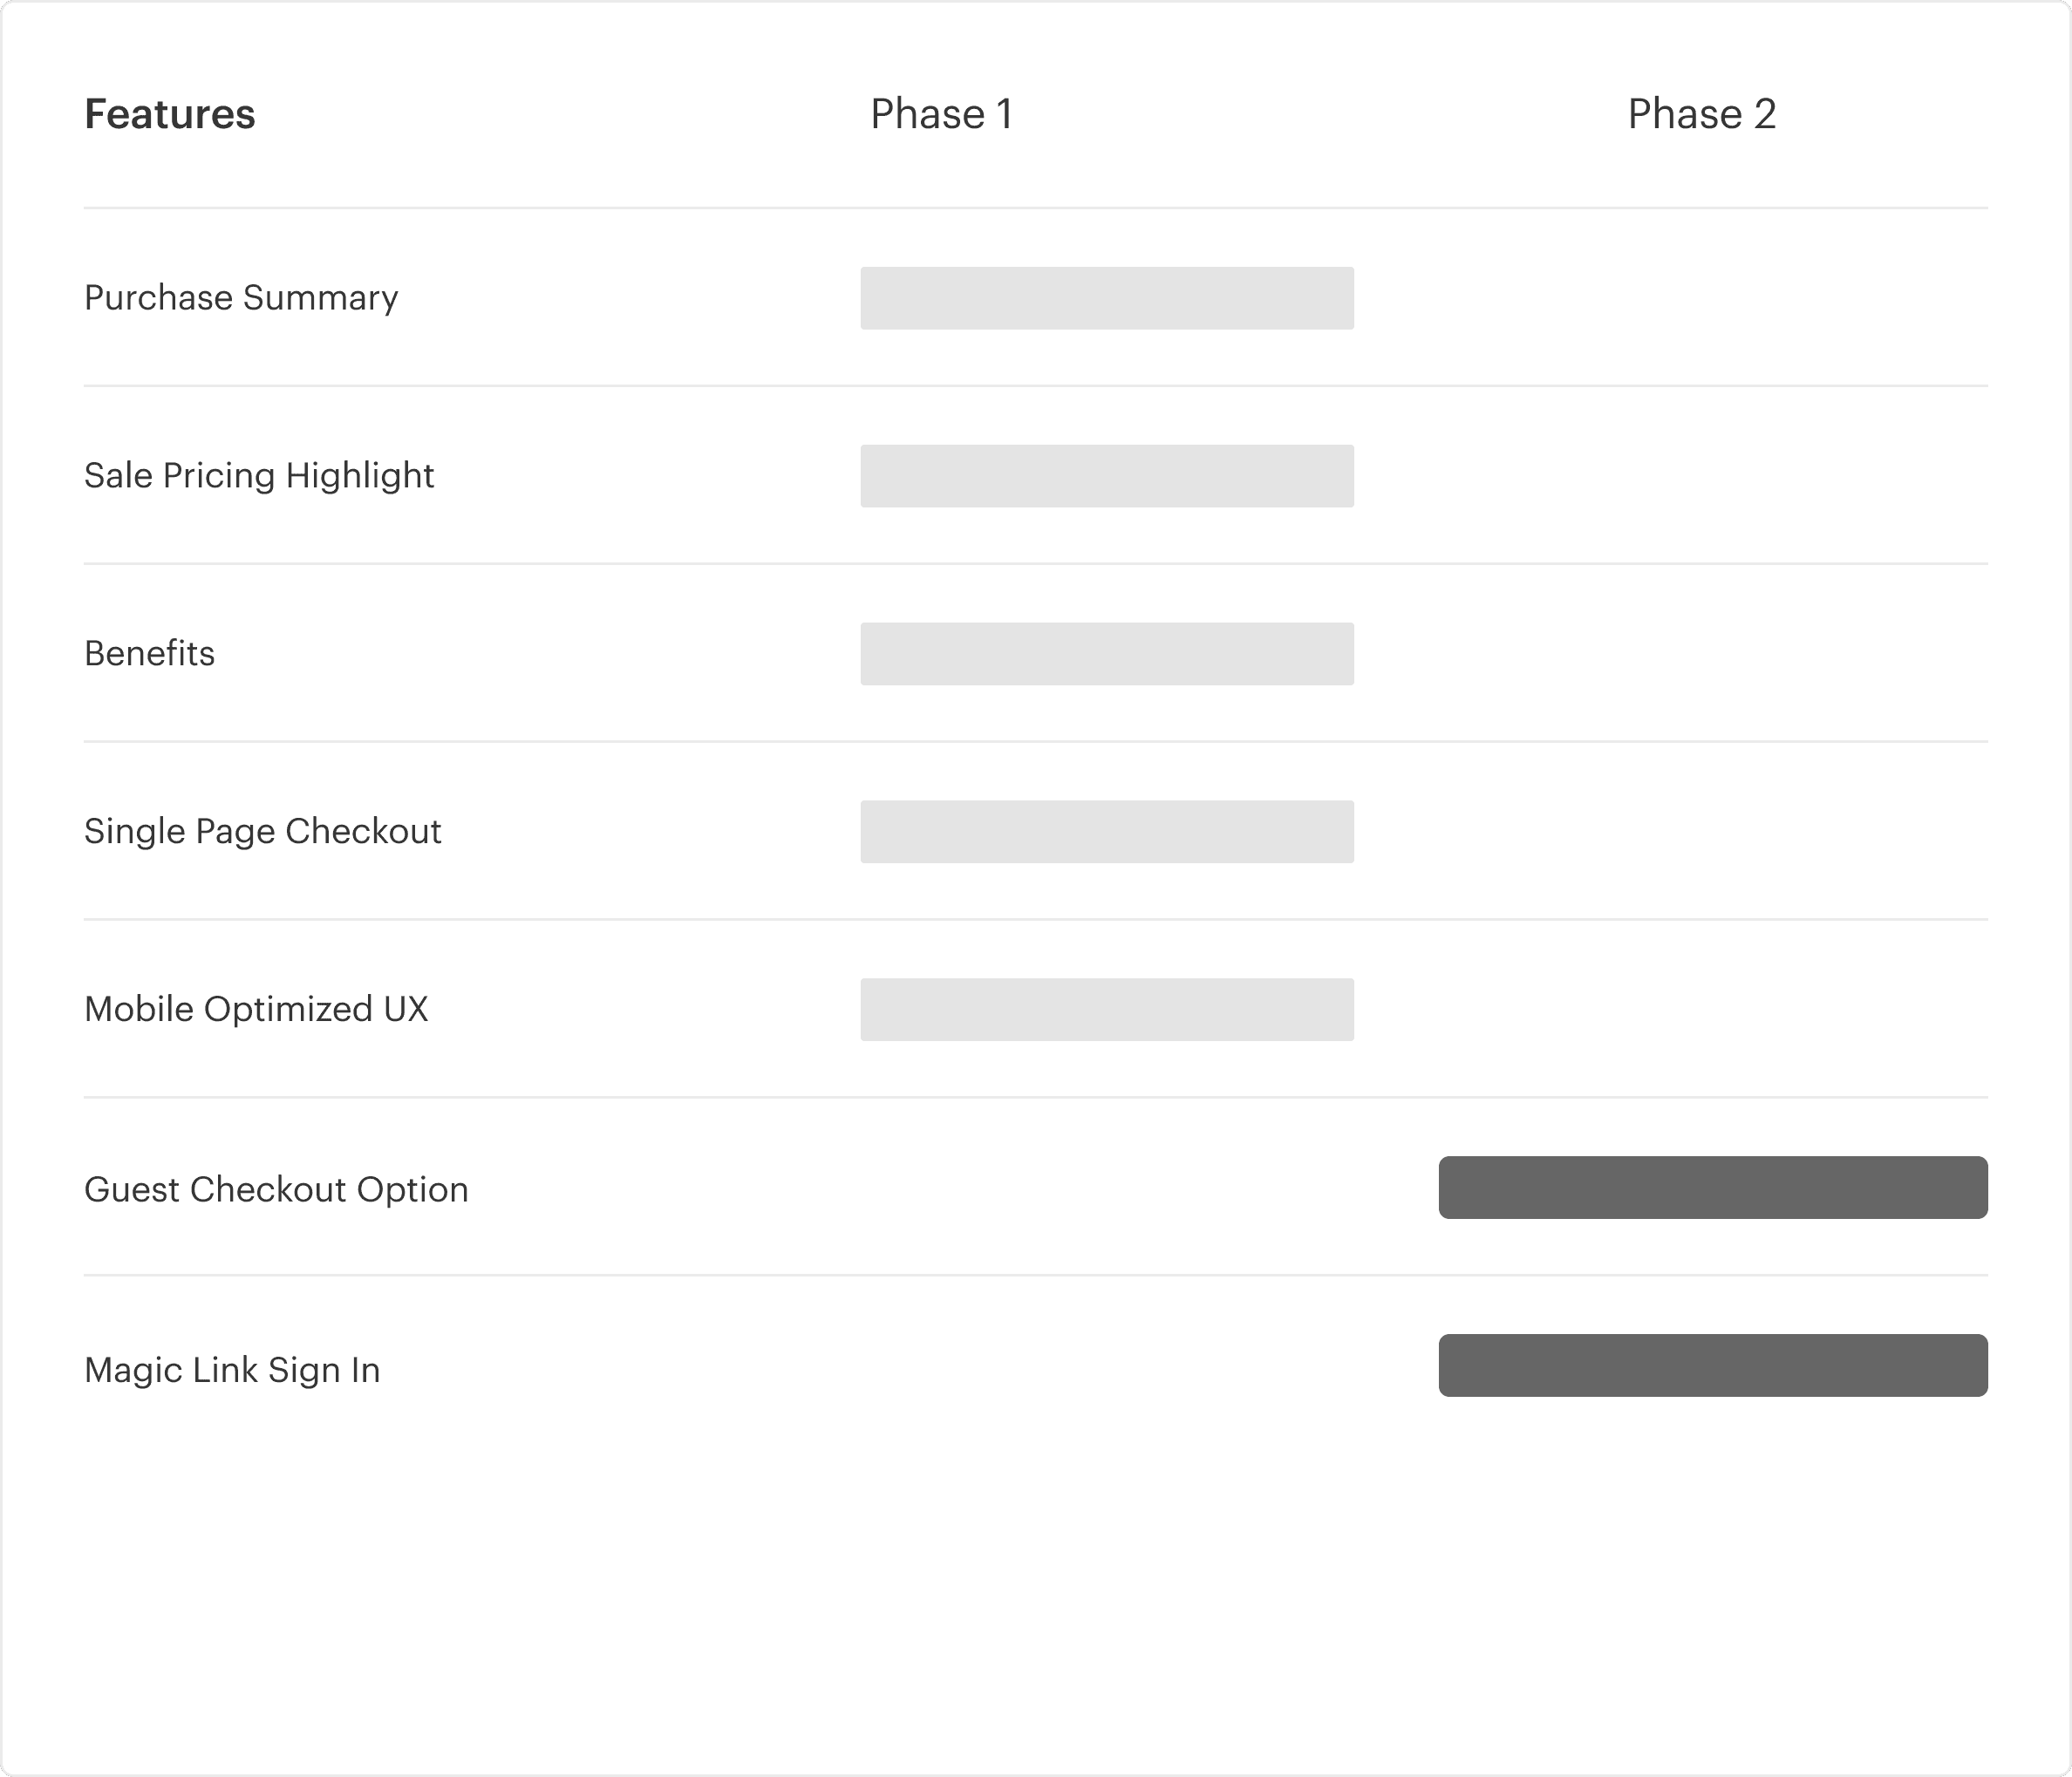The image size is (2072, 1777).
Task: Click the Features column header
Action: [x=170, y=114]
